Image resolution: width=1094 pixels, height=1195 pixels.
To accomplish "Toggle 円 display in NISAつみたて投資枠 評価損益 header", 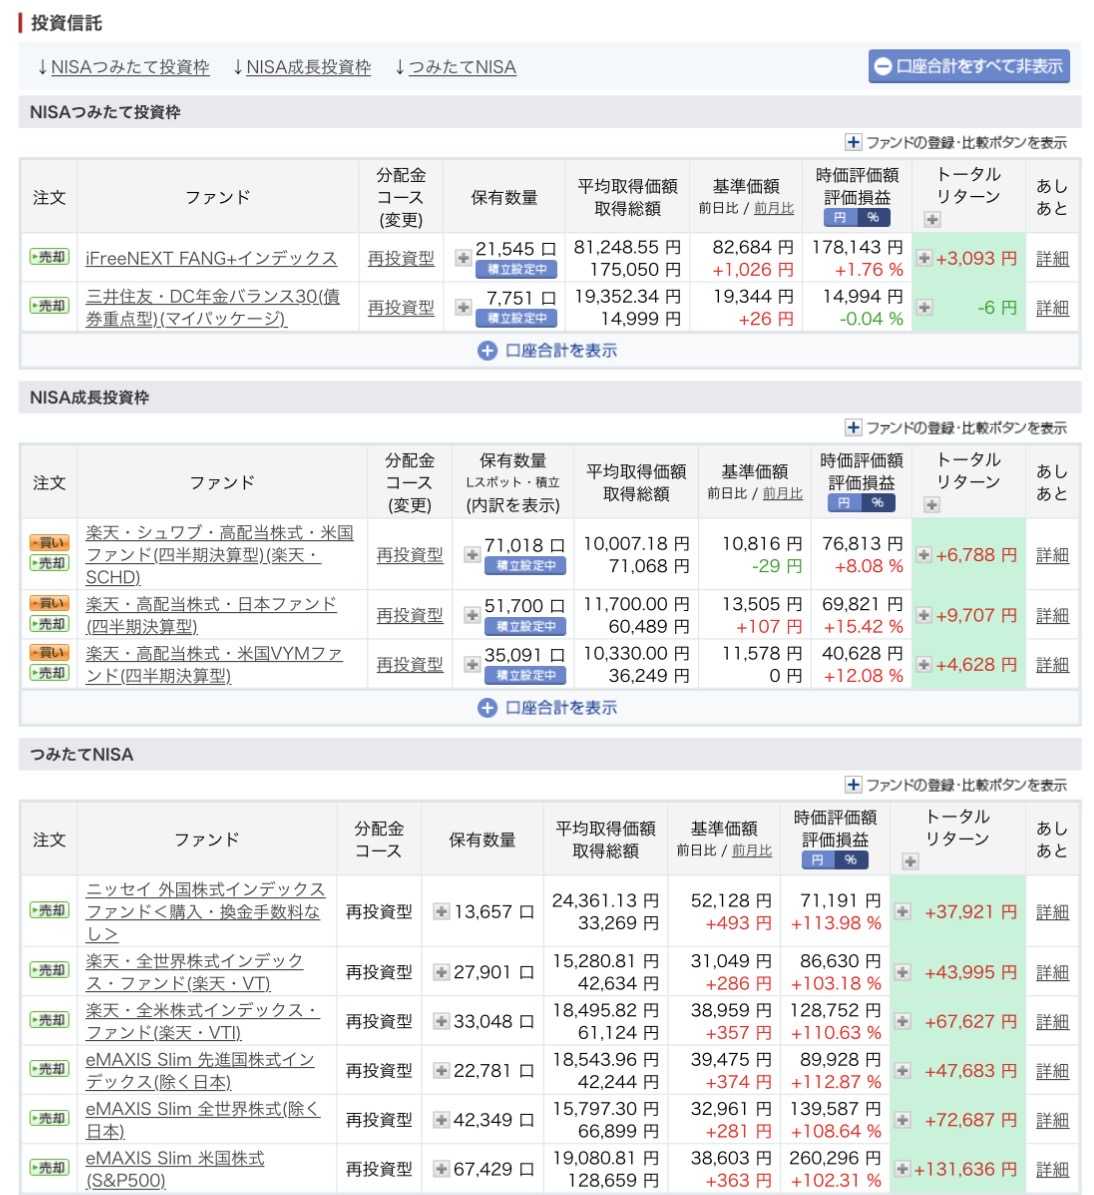I will point(839,218).
